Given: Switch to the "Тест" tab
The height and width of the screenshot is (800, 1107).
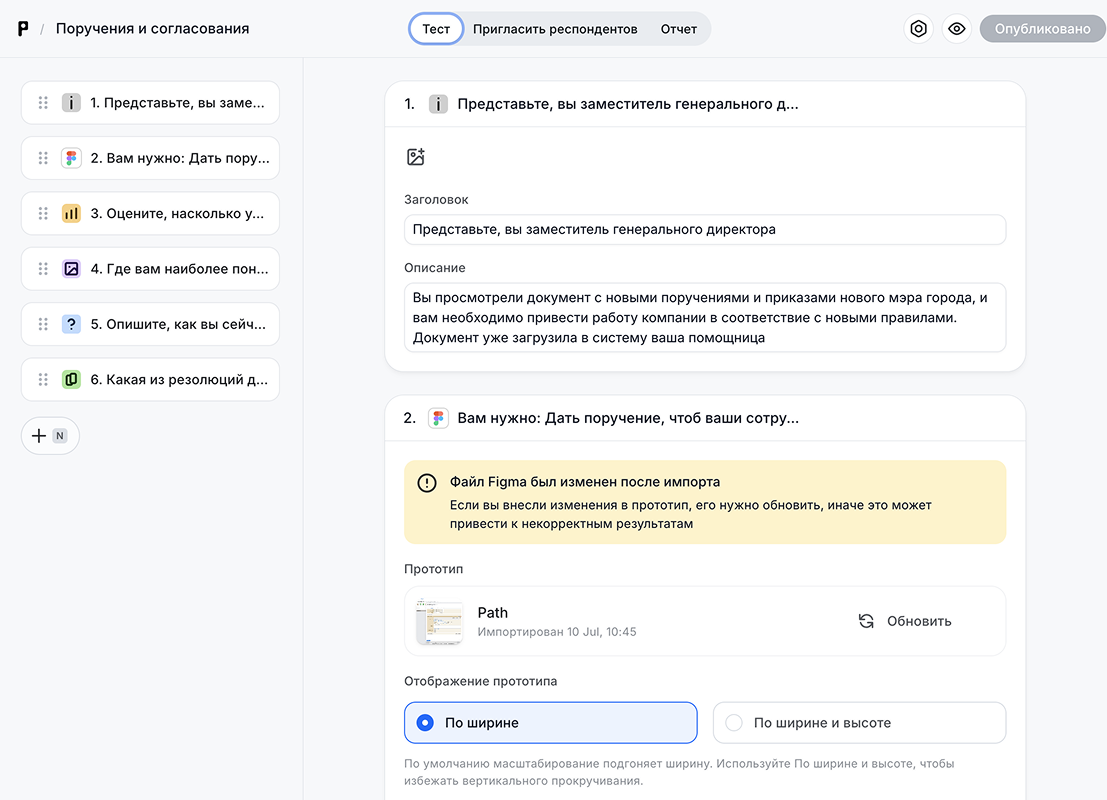Looking at the screenshot, I should (436, 29).
